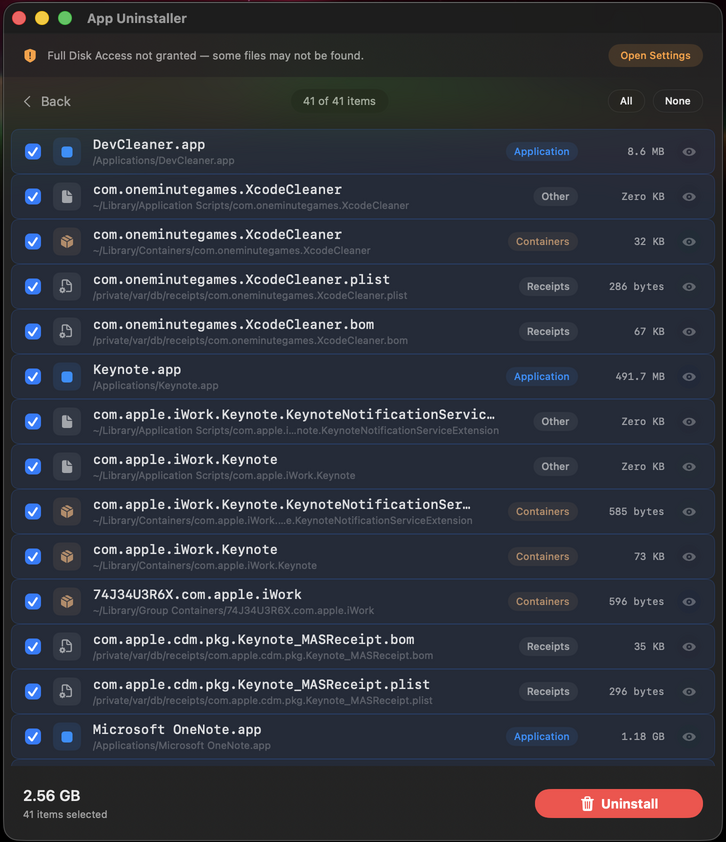
Task: Reveal Microsoft OneNote.app with its eye icon
Action: 689,737
